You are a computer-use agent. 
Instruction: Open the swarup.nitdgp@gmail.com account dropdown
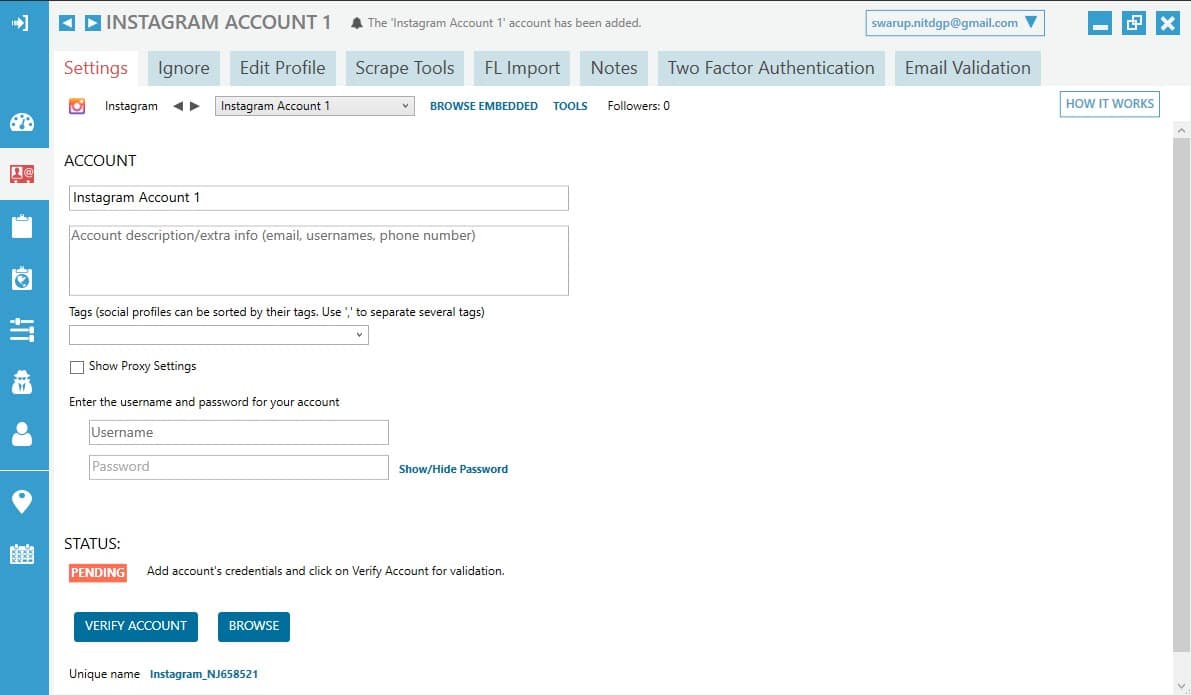coord(955,23)
